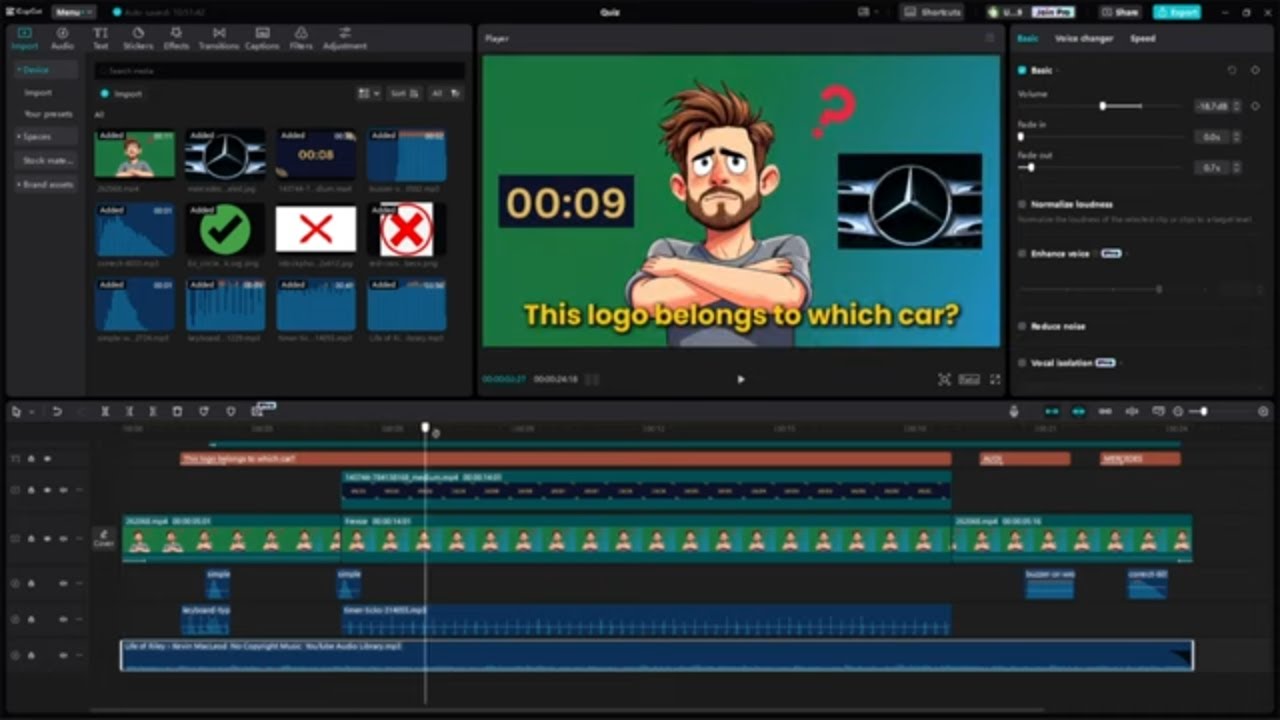Screen dimensions: 1280x720
Task: Select the green checkmark image thumbnail
Action: coord(225,229)
